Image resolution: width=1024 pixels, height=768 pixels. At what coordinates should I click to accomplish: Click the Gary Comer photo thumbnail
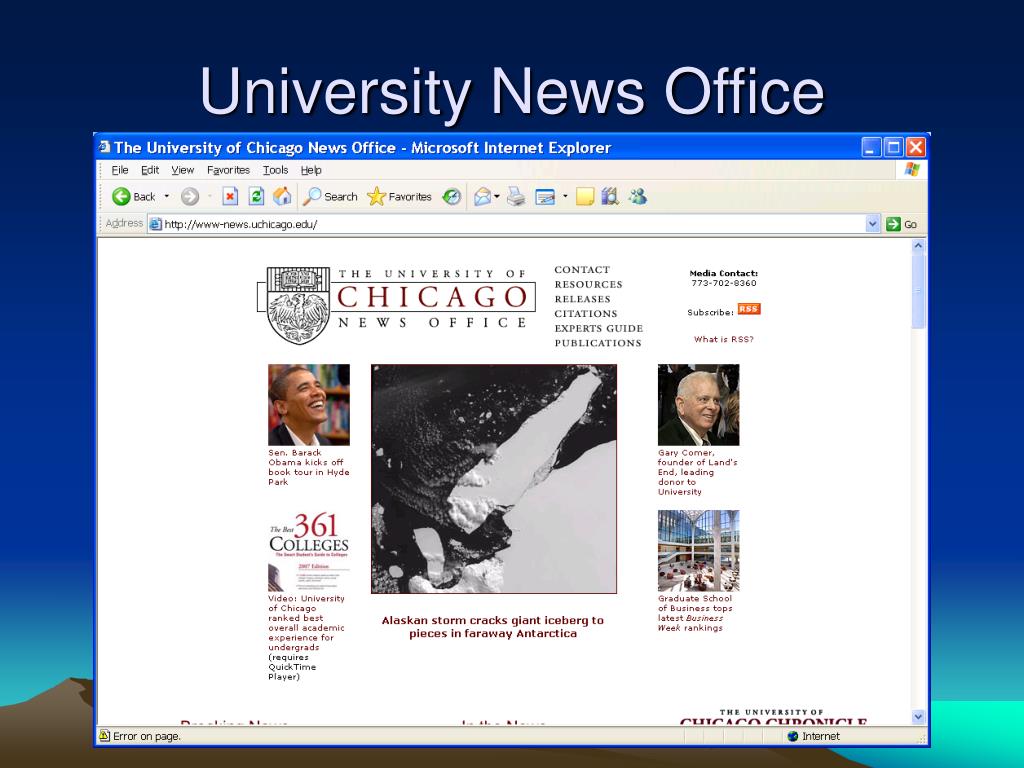(699, 405)
